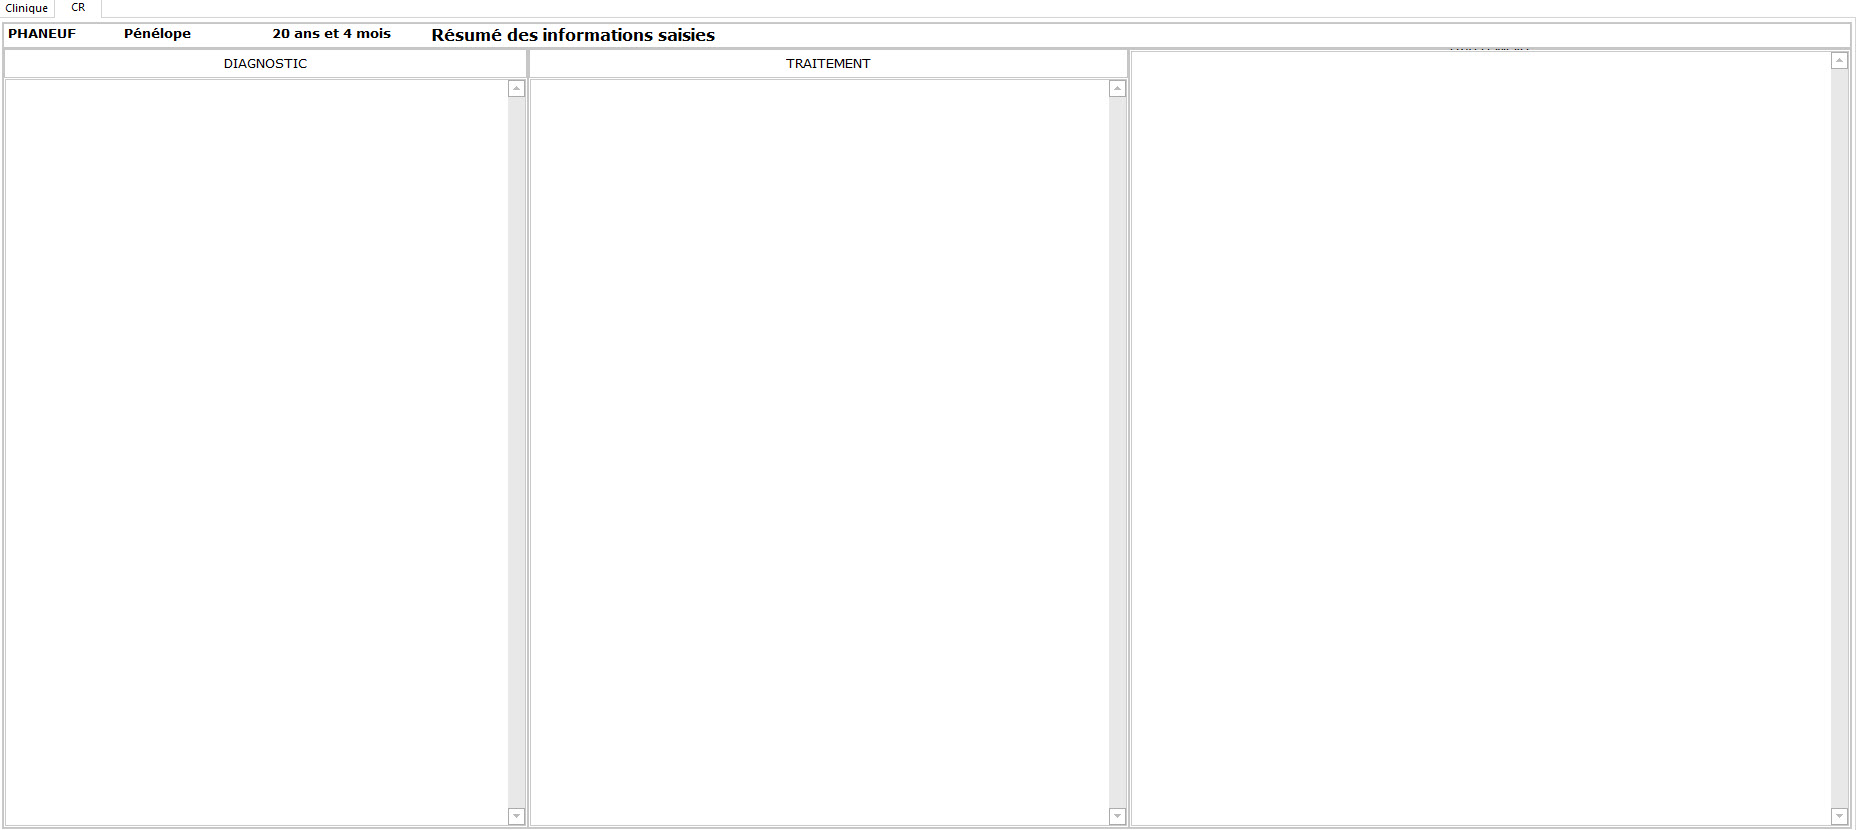This screenshot has height=830, width=1856.
Task: Switch to the Clinique tab
Action: (27, 8)
